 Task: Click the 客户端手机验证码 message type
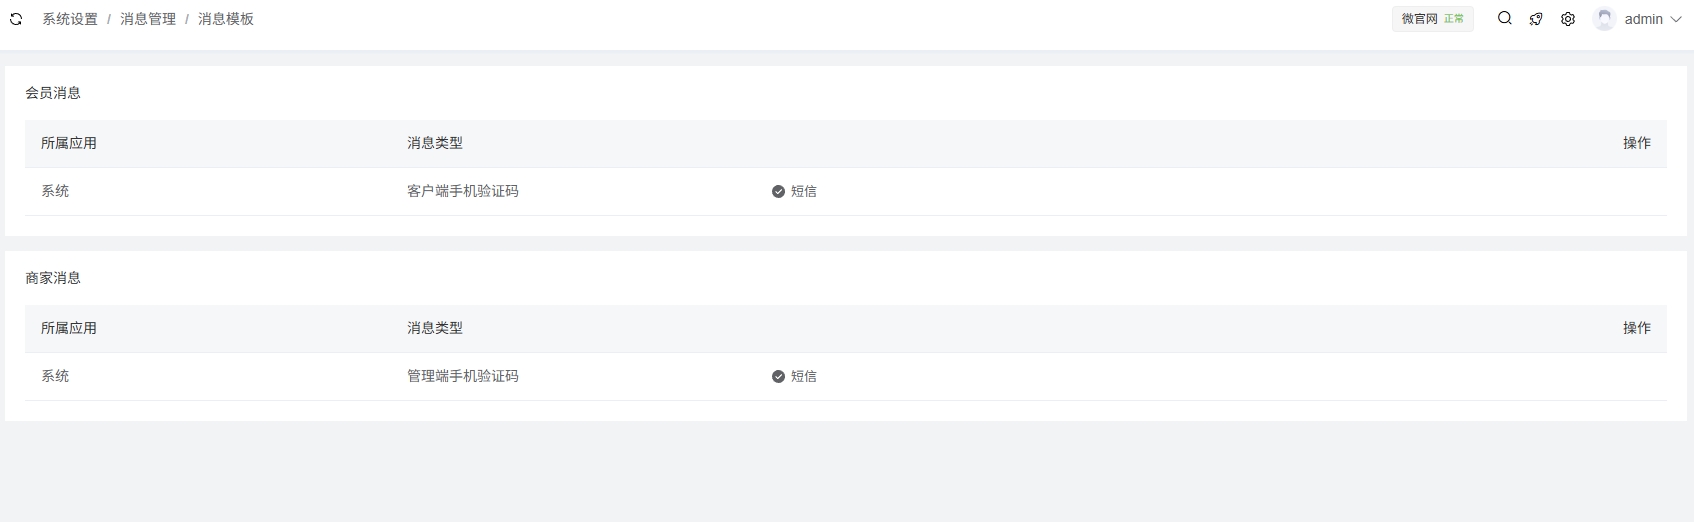click(x=463, y=191)
